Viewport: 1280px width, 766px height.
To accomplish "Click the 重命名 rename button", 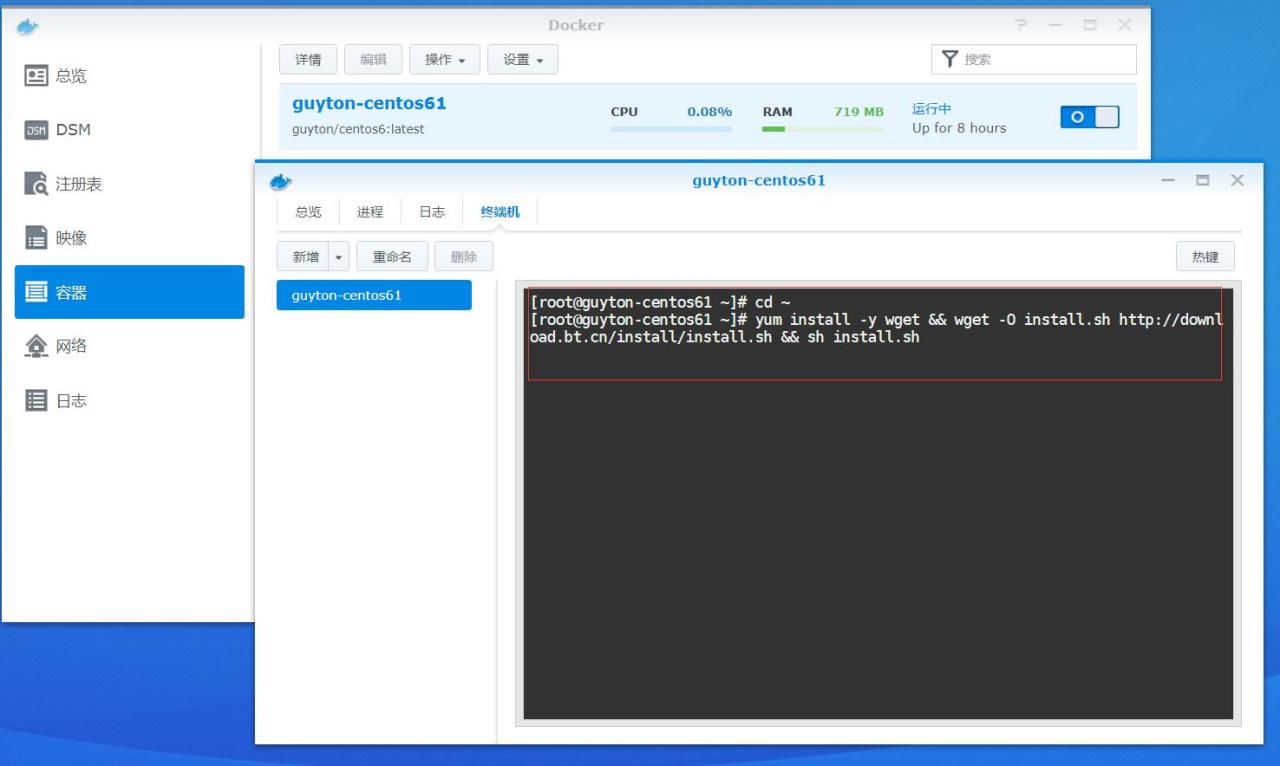I will point(392,257).
